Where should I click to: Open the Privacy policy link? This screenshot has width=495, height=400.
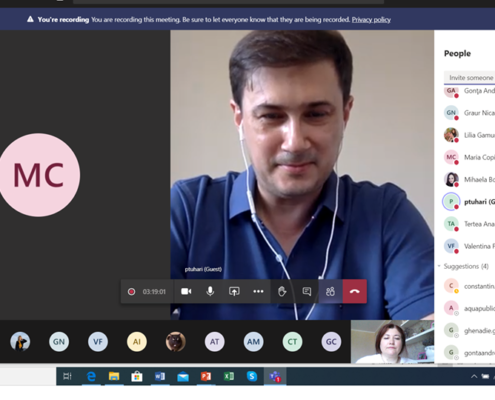[371, 20]
